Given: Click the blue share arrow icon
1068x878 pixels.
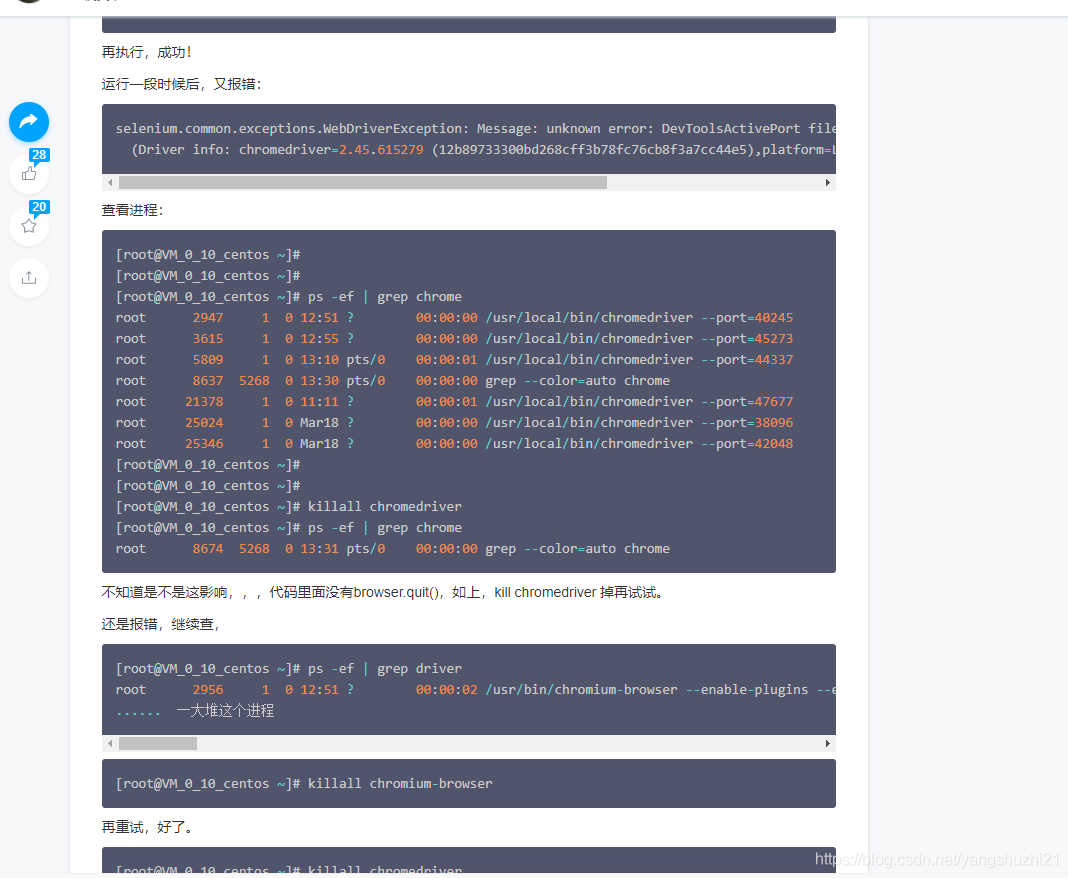Looking at the screenshot, I should point(29,122).
